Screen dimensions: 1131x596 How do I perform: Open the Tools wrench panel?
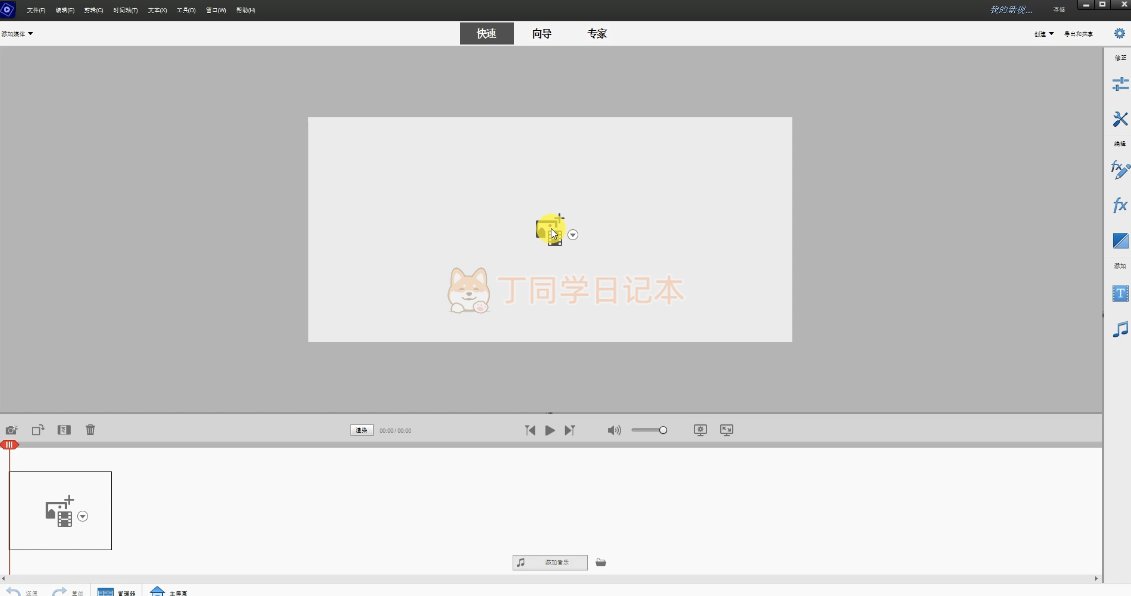[x=1120, y=119]
